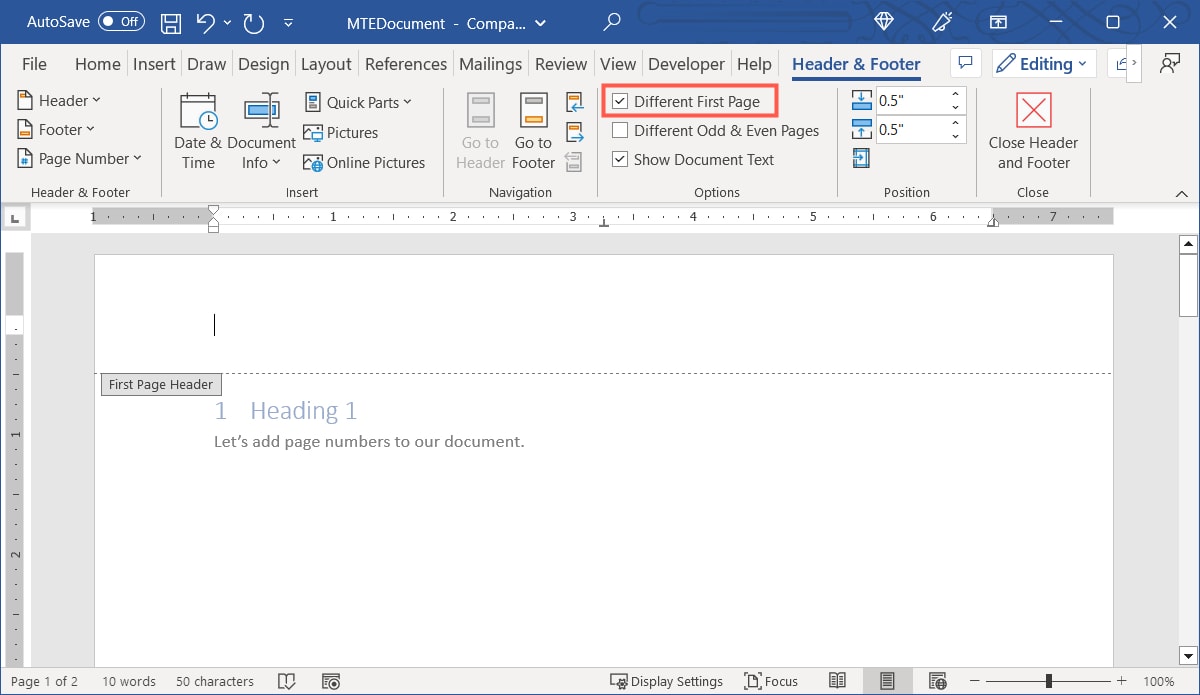Open the Header dropdown
The height and width of the screenshot is (695, 1200).
pos(58,100)
